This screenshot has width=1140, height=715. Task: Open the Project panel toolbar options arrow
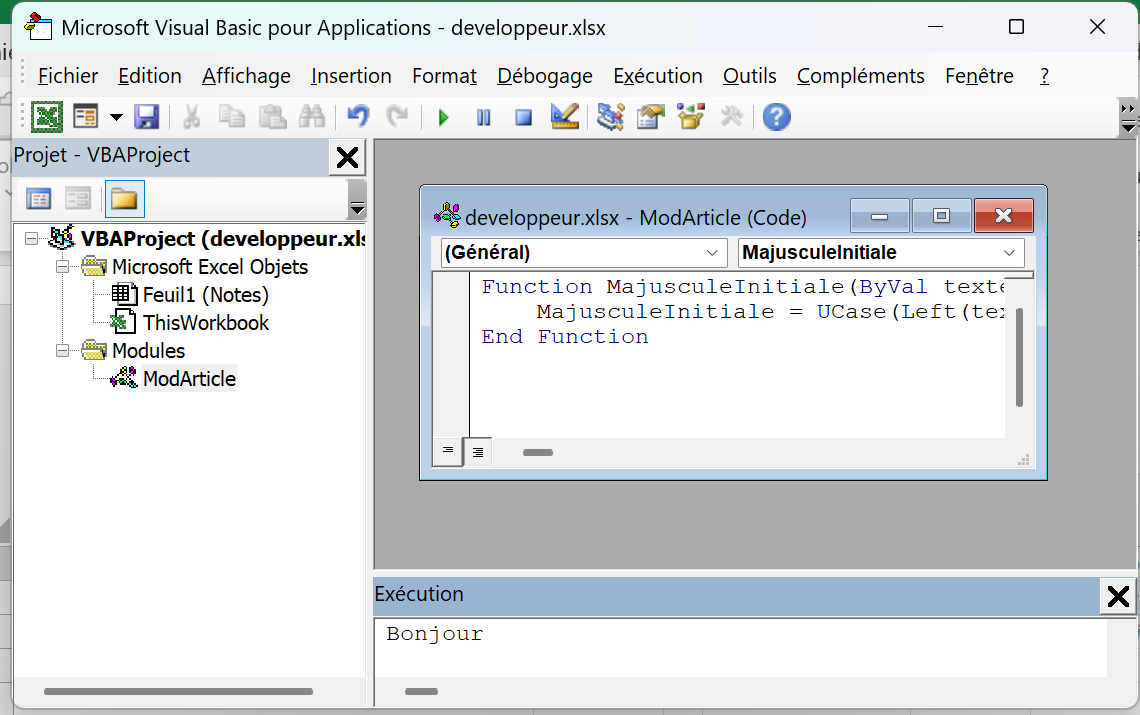coord(357,200)
